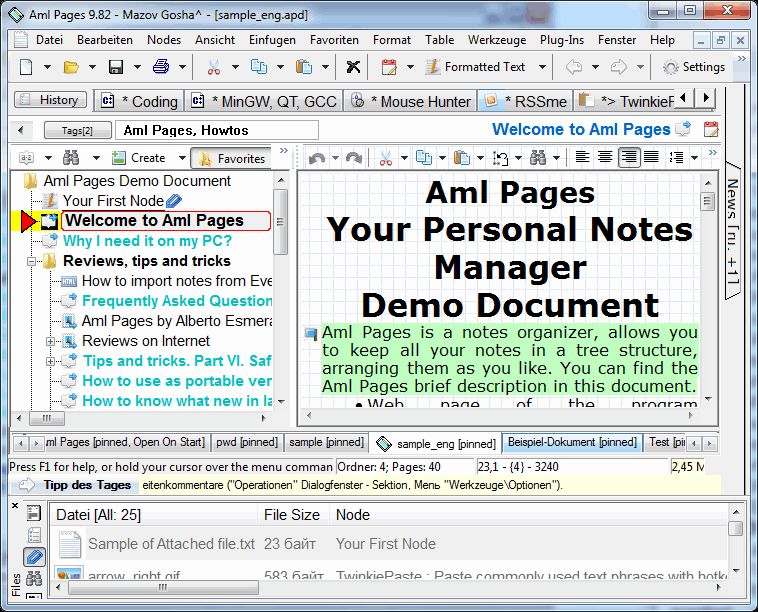
Task: Collapse the Reviews, tips and tricks folder
Action: pyautogui.click(x=31, y=262)
